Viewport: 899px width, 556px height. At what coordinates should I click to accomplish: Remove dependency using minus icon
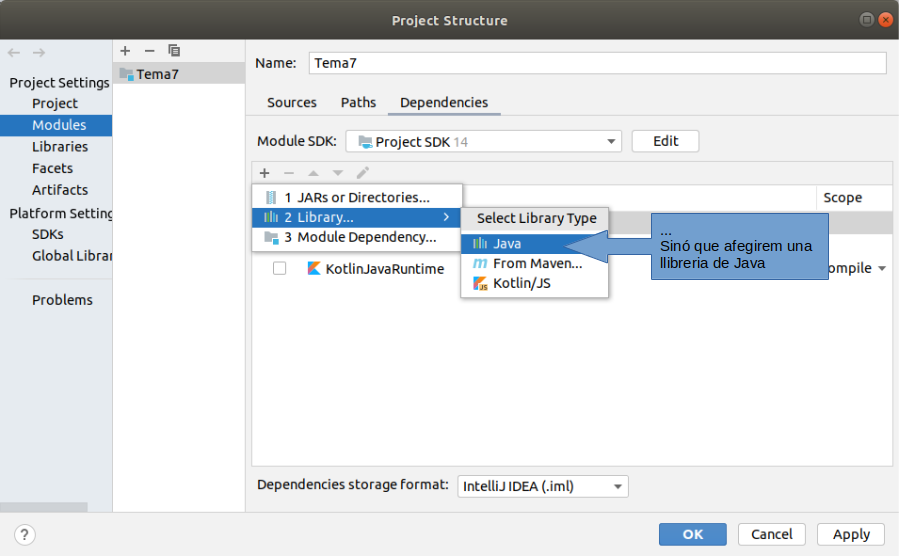click(x=289, y=173)
